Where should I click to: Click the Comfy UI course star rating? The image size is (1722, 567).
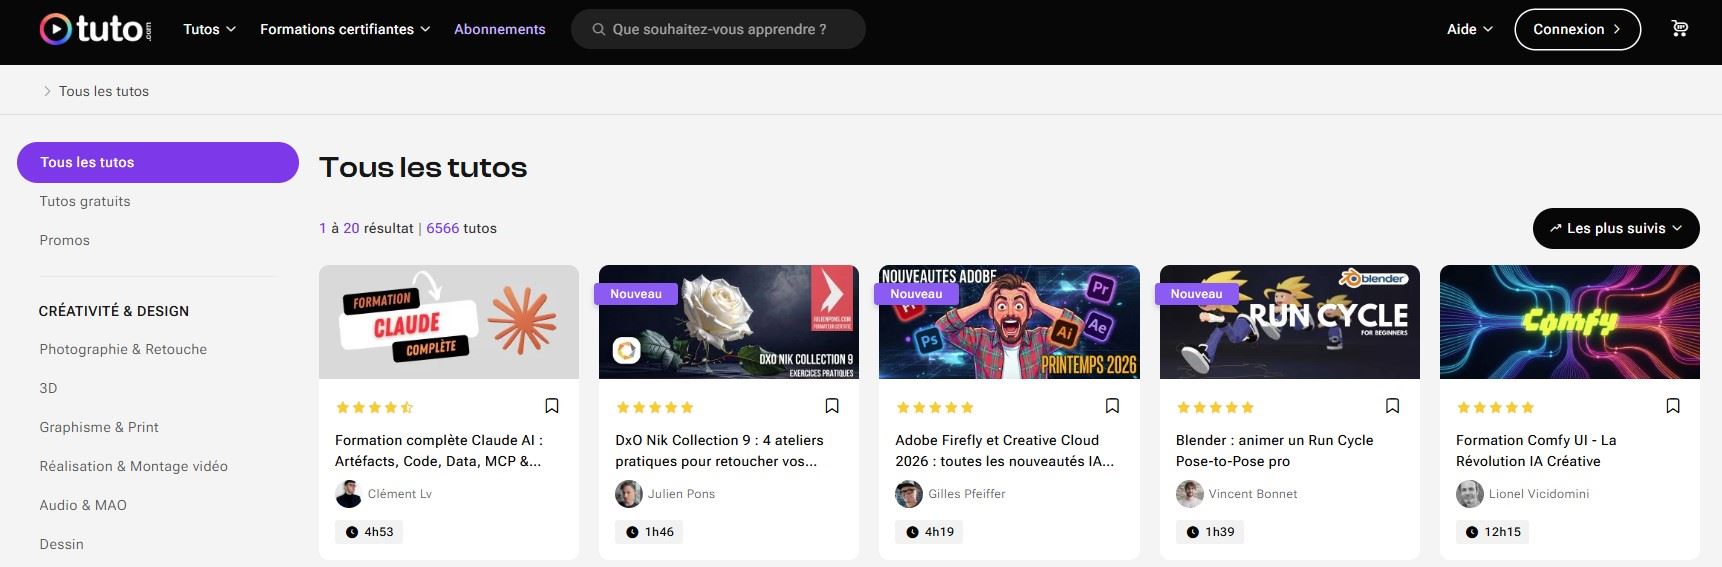(x=1495, y=407)
